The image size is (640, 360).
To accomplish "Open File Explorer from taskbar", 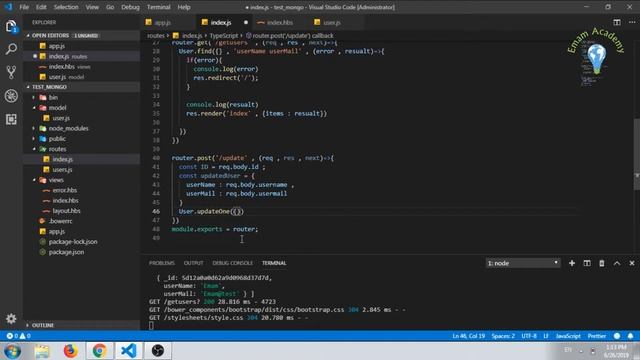I will tap(42, 351).
